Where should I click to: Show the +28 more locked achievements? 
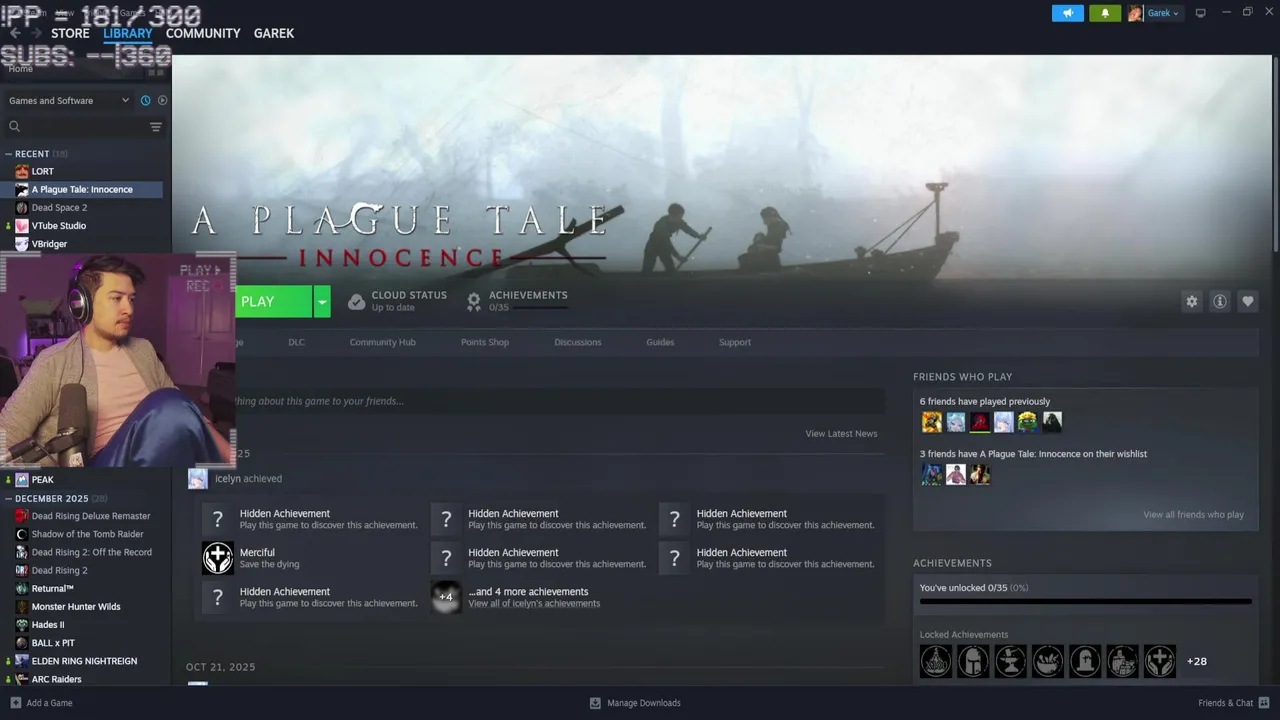1196,661
